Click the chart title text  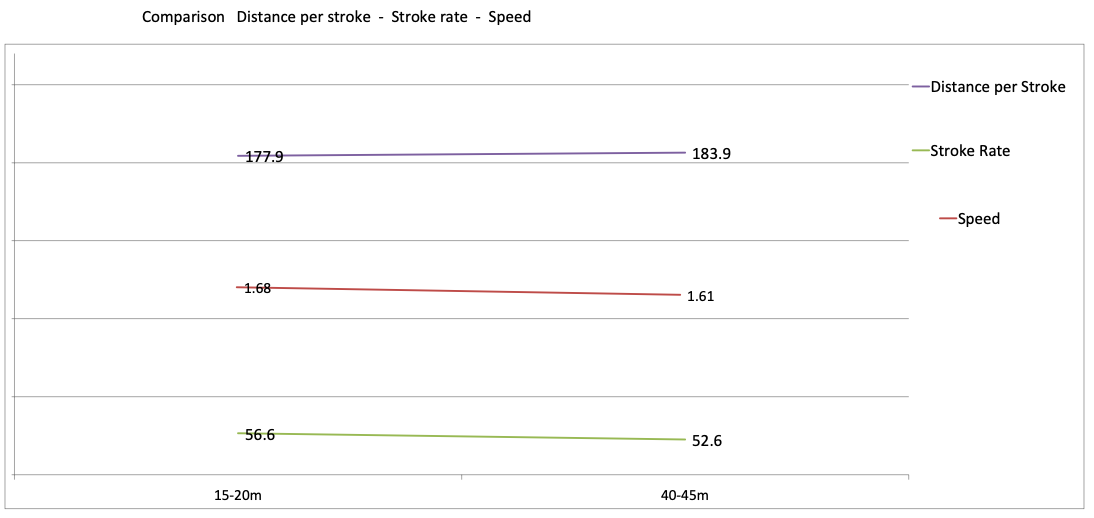337,17
